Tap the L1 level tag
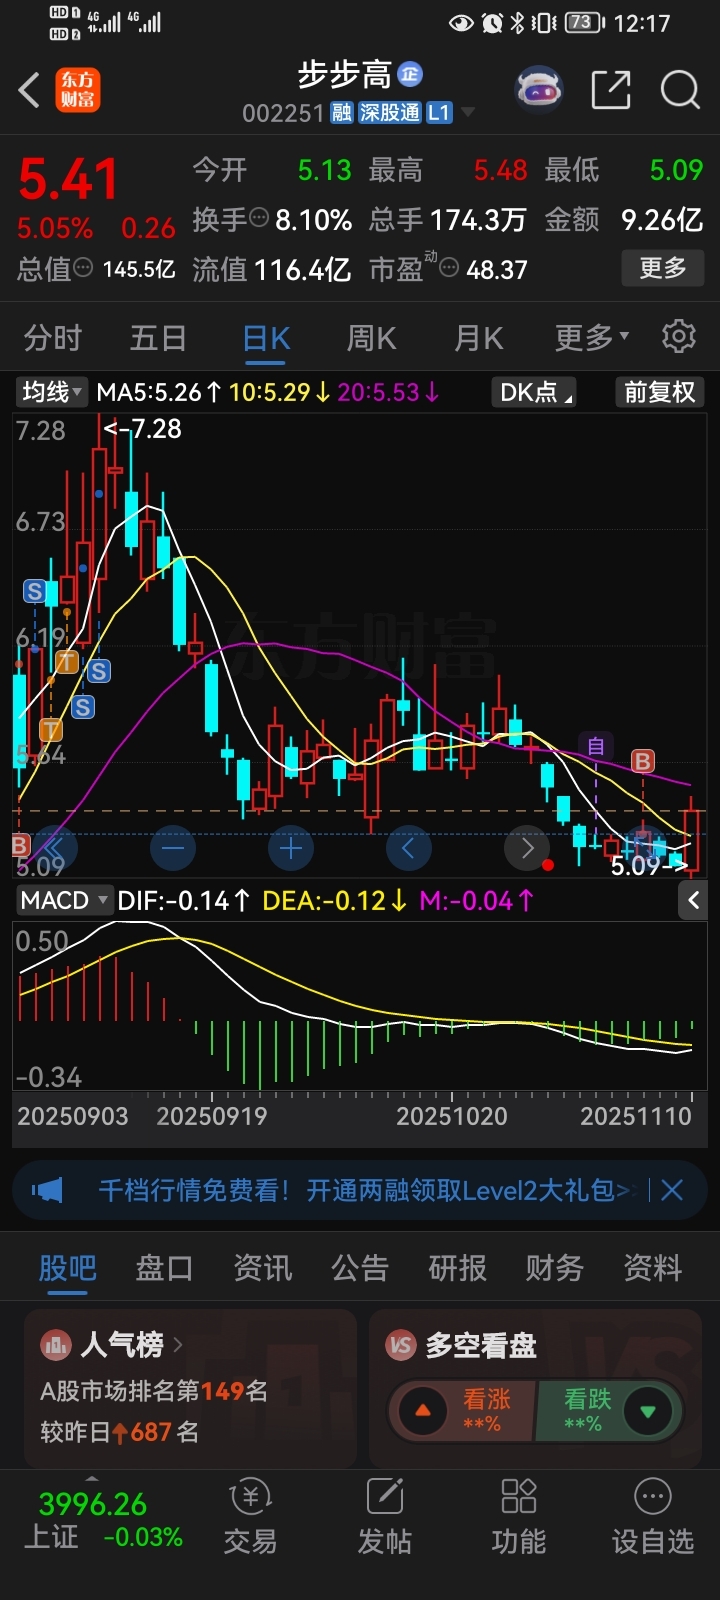Screen dimensions: 720x1600 point(439,113)
